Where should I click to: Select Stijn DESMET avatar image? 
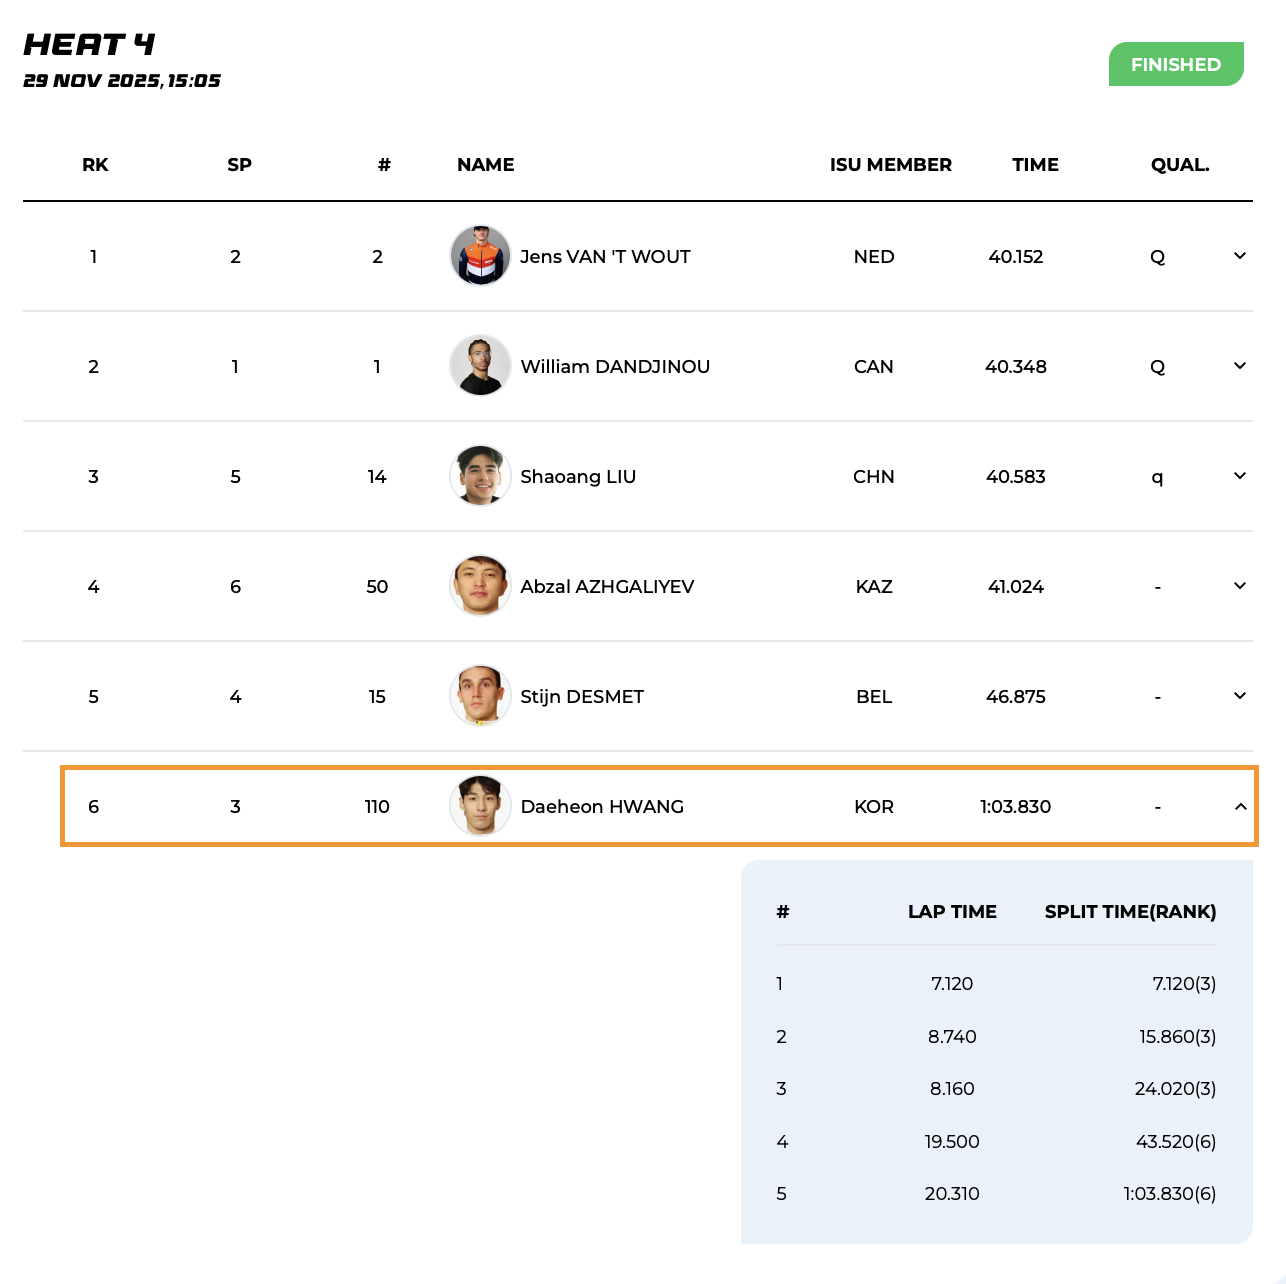click(480, 696)
